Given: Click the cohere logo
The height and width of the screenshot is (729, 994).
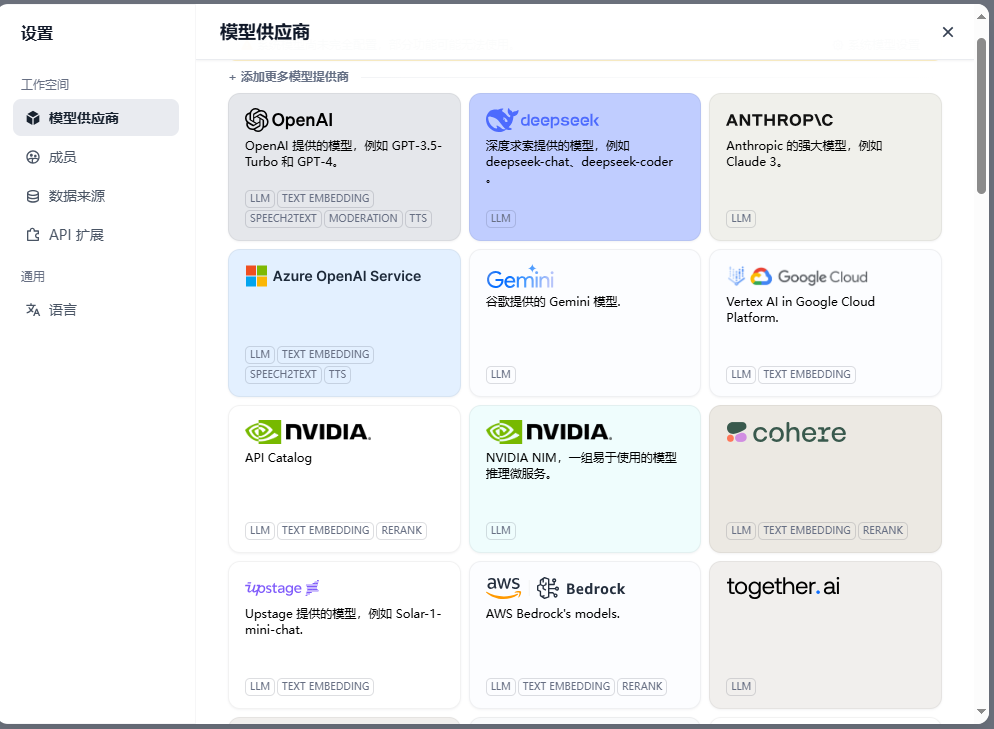Looking at the screenshot, I should 786,432.
